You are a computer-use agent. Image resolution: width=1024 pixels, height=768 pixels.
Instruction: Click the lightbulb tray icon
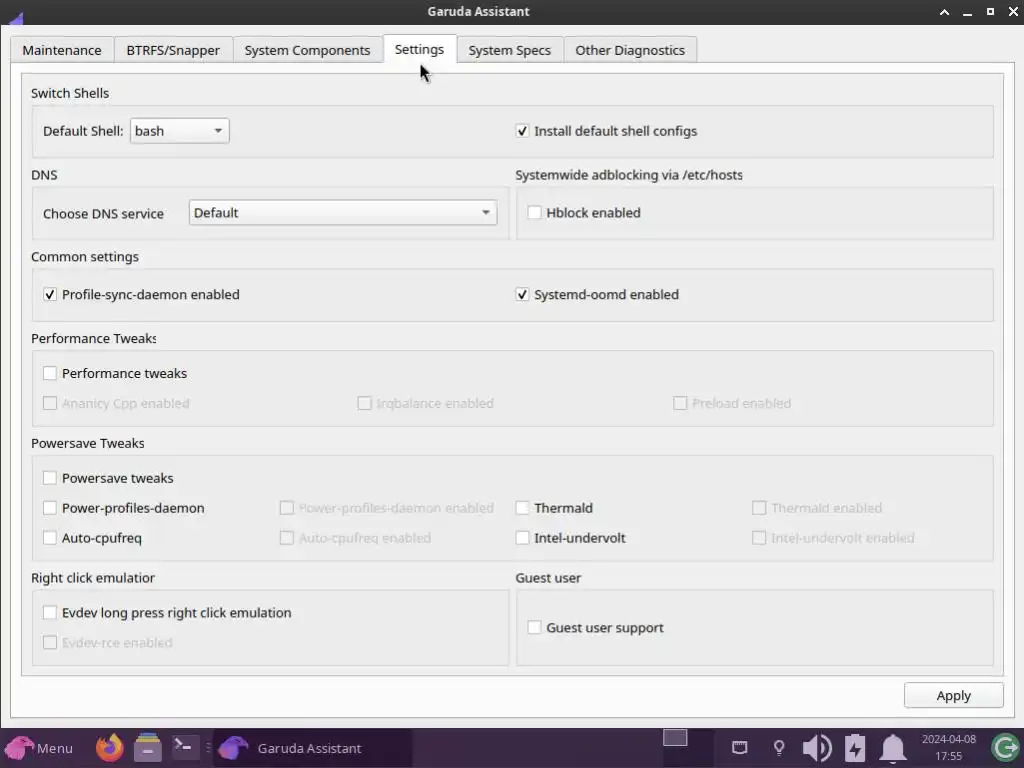point(778,748)
